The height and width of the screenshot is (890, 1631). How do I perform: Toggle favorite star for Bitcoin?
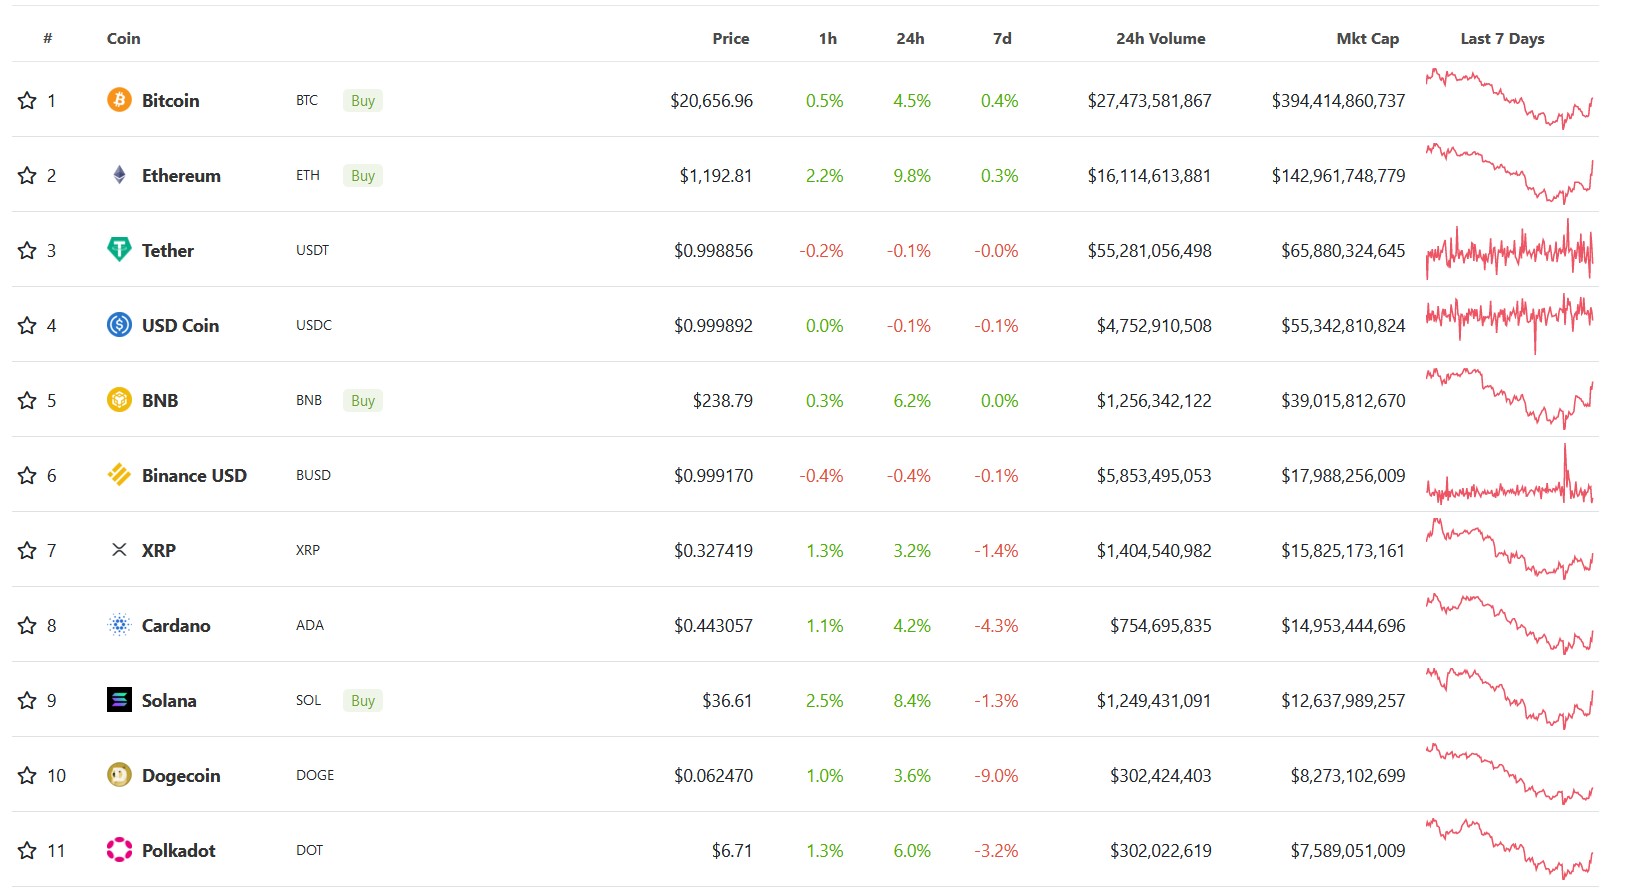point(27,100)
